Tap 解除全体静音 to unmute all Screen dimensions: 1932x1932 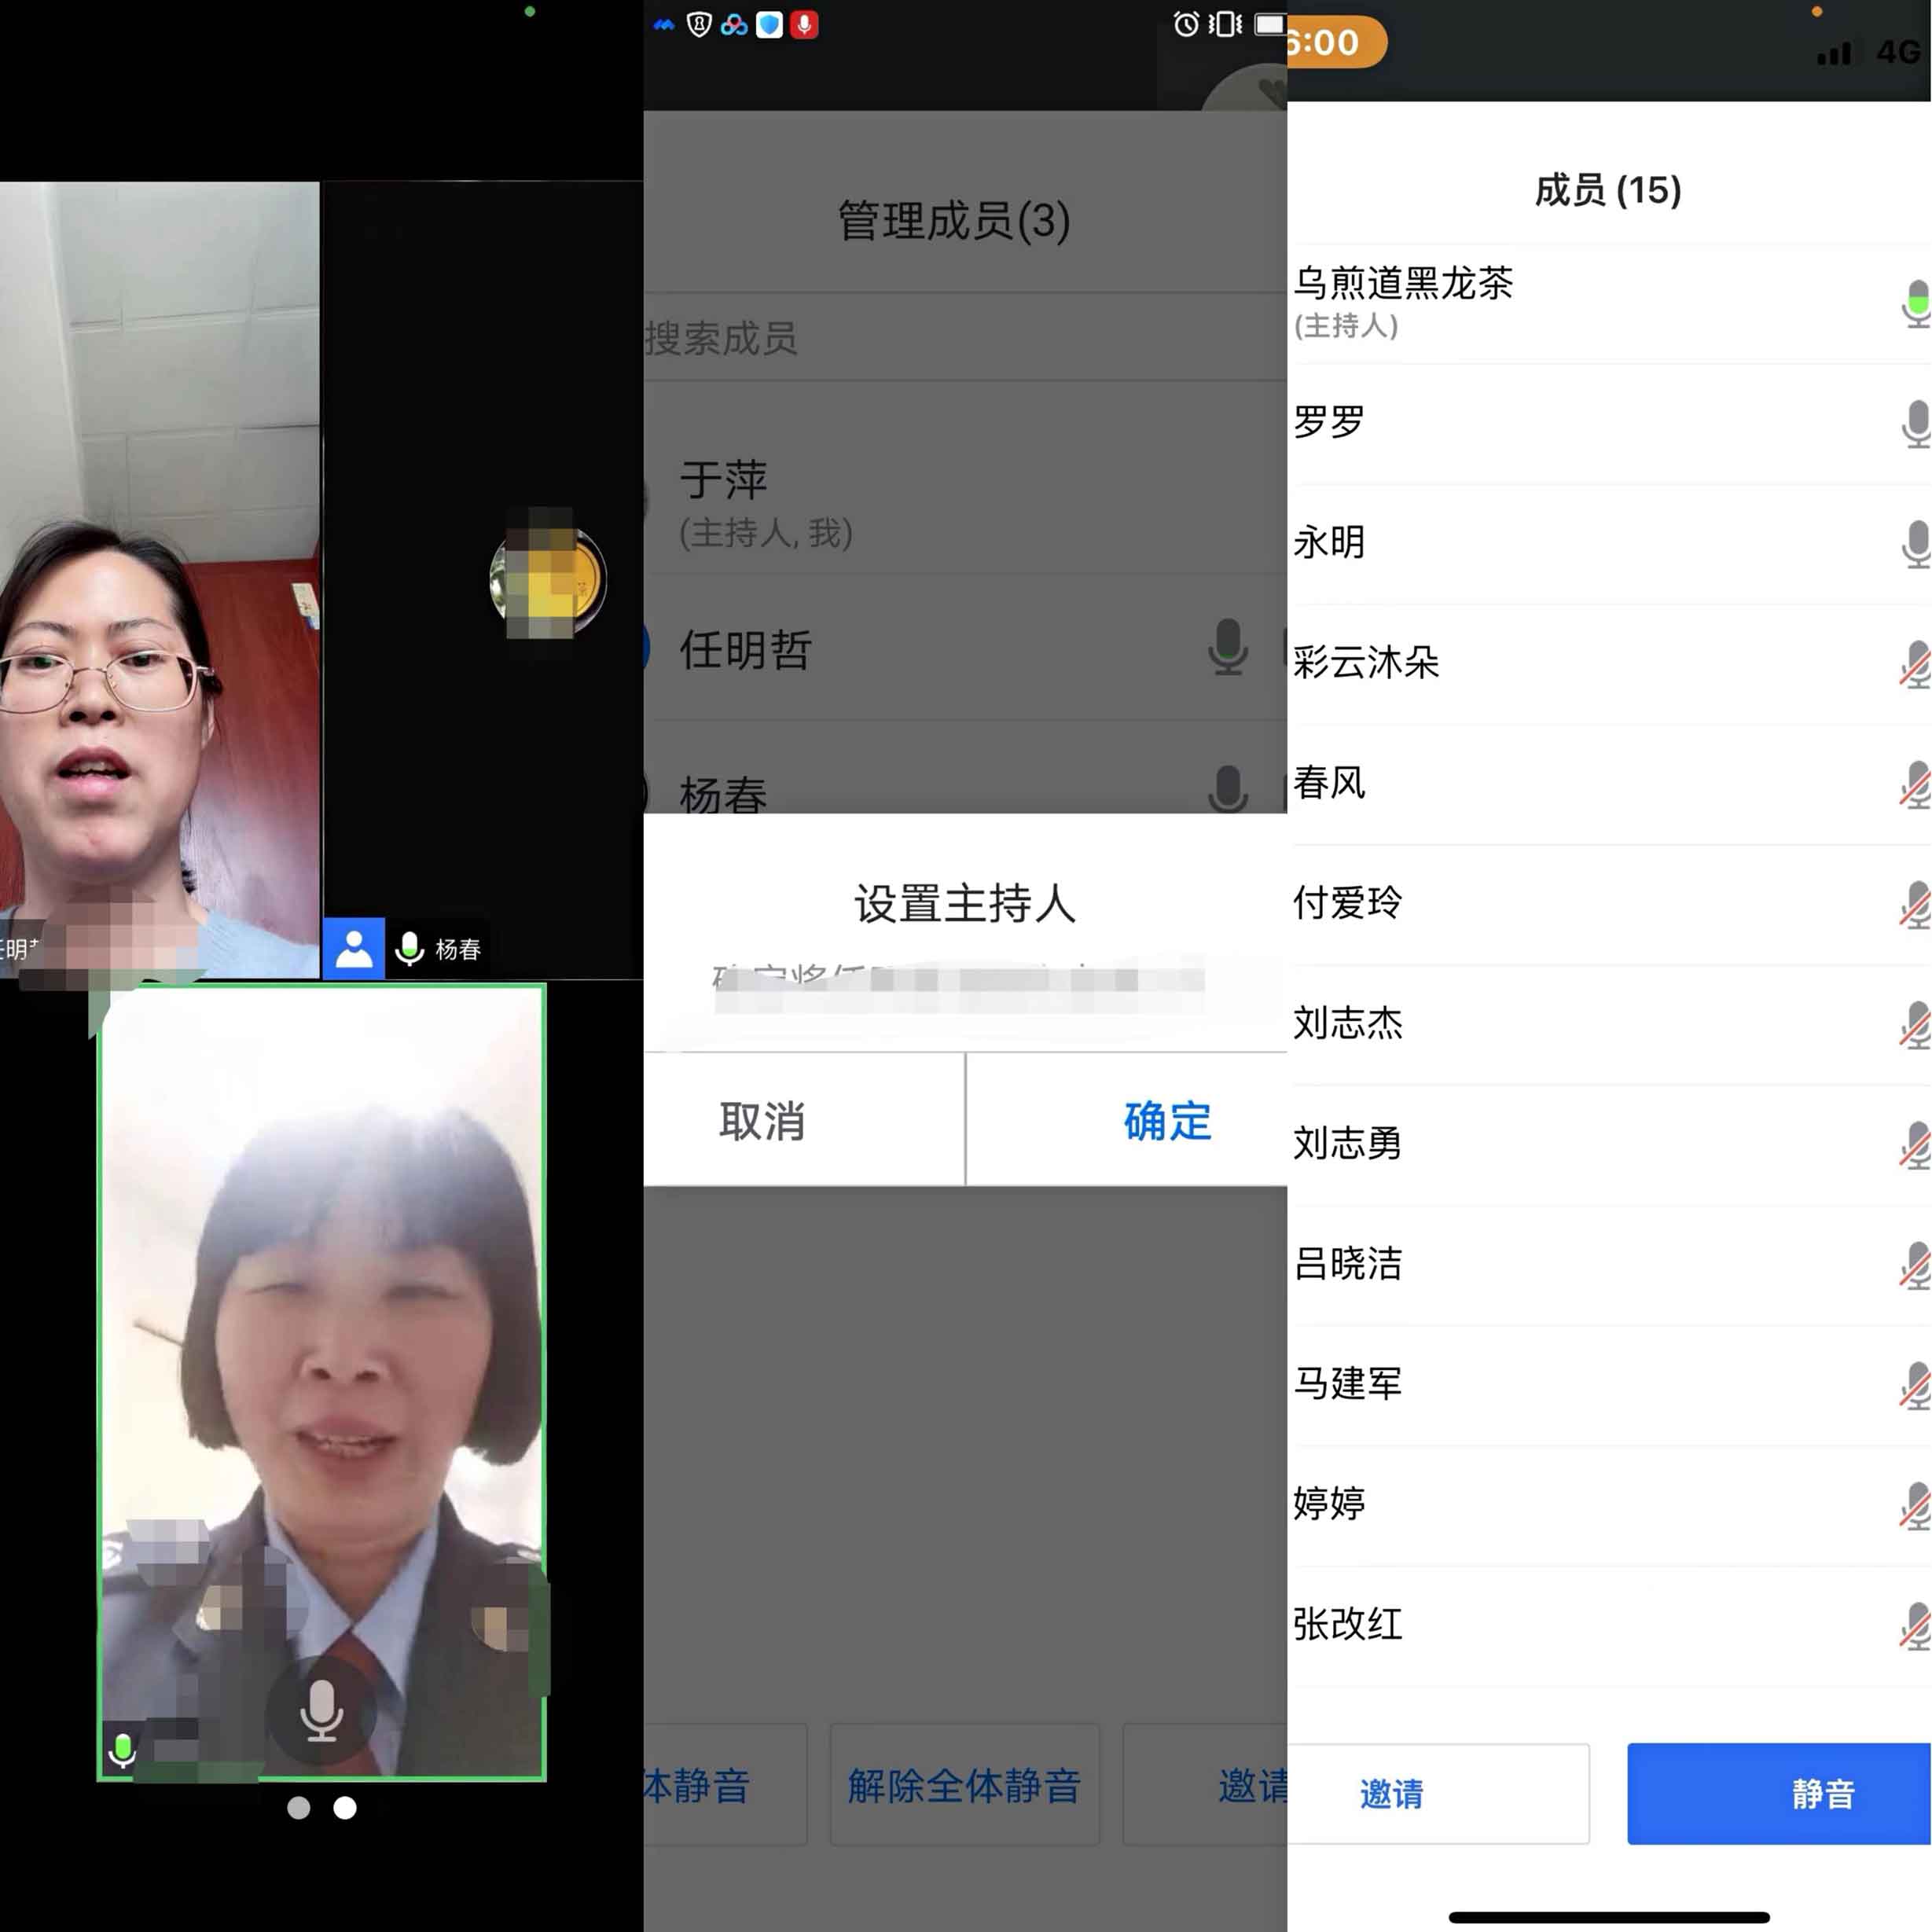point(964,1786)
